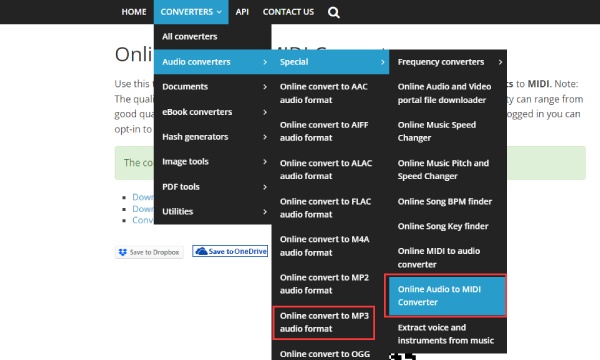Image resolution: width=600 pixels, height=360 pixels.
Task: Expand PDF tools submenu
Action: (212, 187)
